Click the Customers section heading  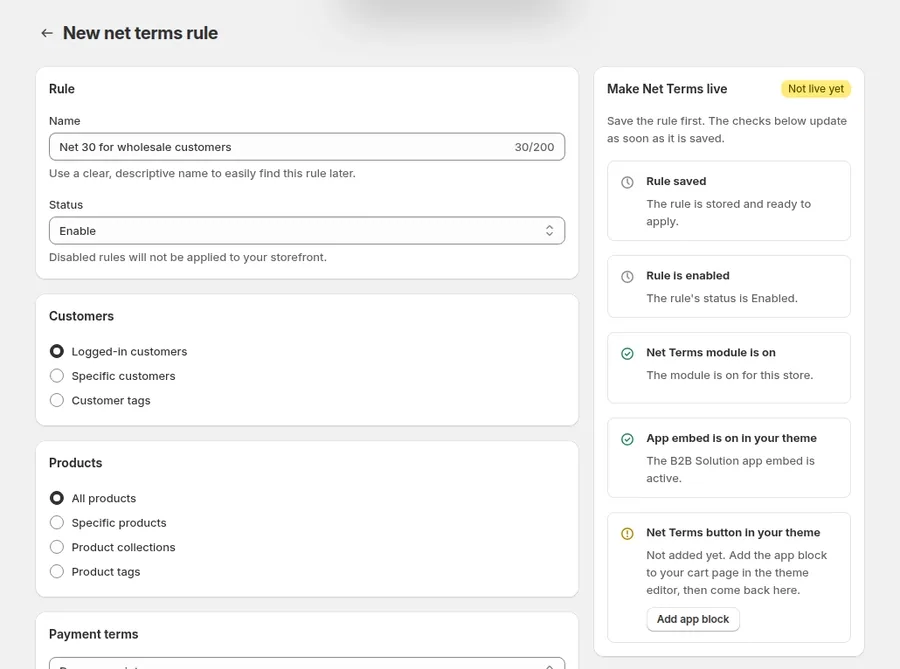point(82,316)
